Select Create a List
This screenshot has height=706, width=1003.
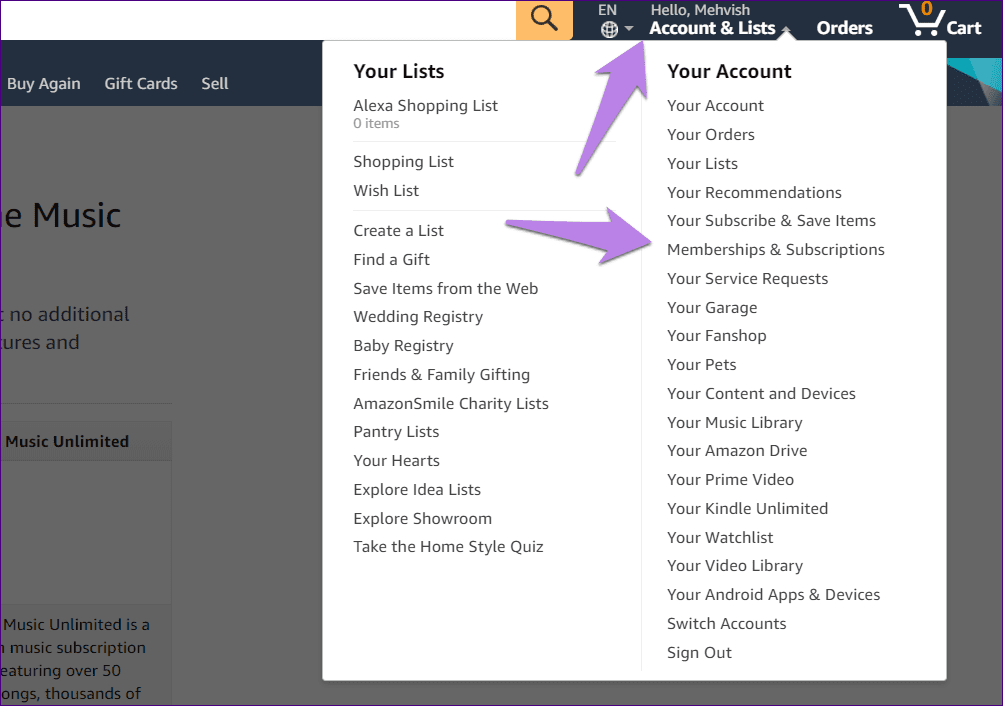pos(399,231)
